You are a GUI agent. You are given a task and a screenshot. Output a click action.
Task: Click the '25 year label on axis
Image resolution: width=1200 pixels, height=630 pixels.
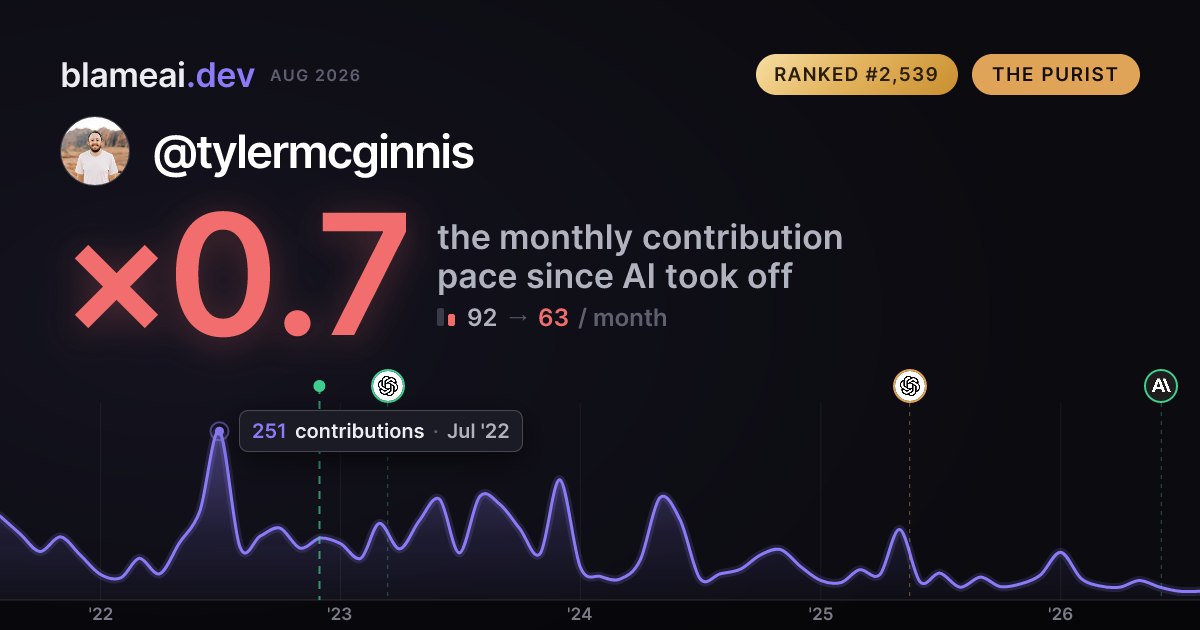pos(820,614)
